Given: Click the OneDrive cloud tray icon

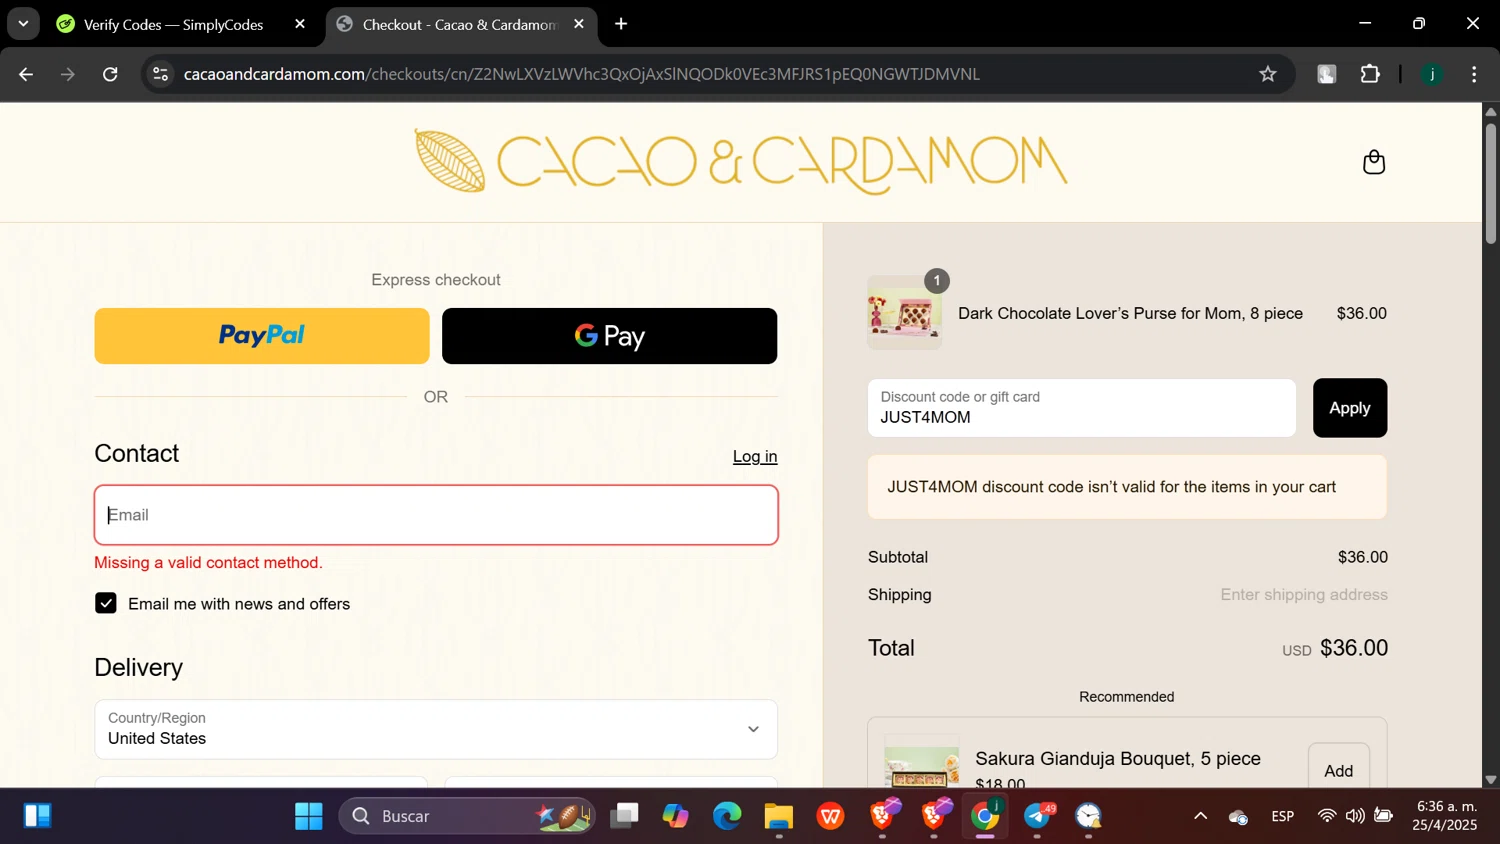Looking at the screenshot, I should [x=1238, y=817].
